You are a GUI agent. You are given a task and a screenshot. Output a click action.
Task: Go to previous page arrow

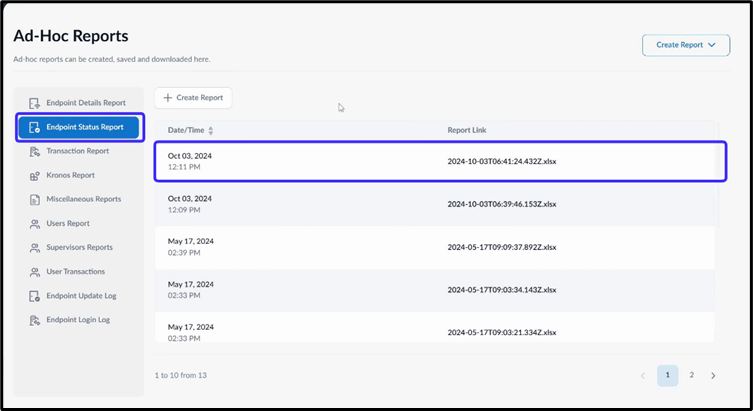(643, 375)
